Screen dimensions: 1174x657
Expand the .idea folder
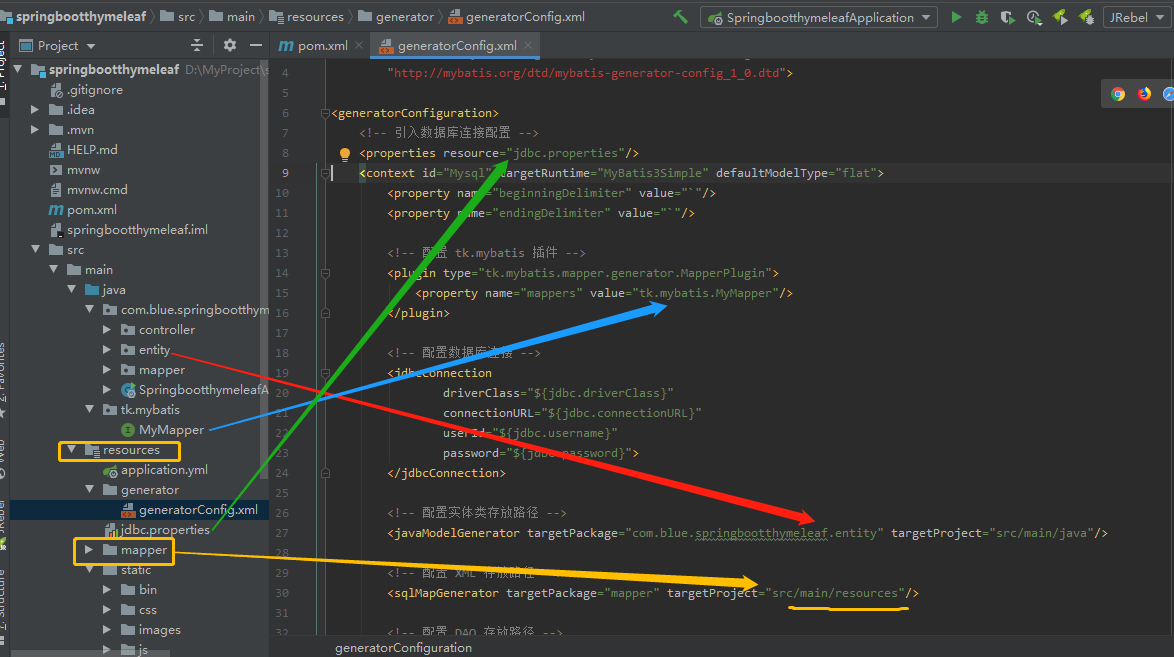pyautogui.click(x=34, y=109)
